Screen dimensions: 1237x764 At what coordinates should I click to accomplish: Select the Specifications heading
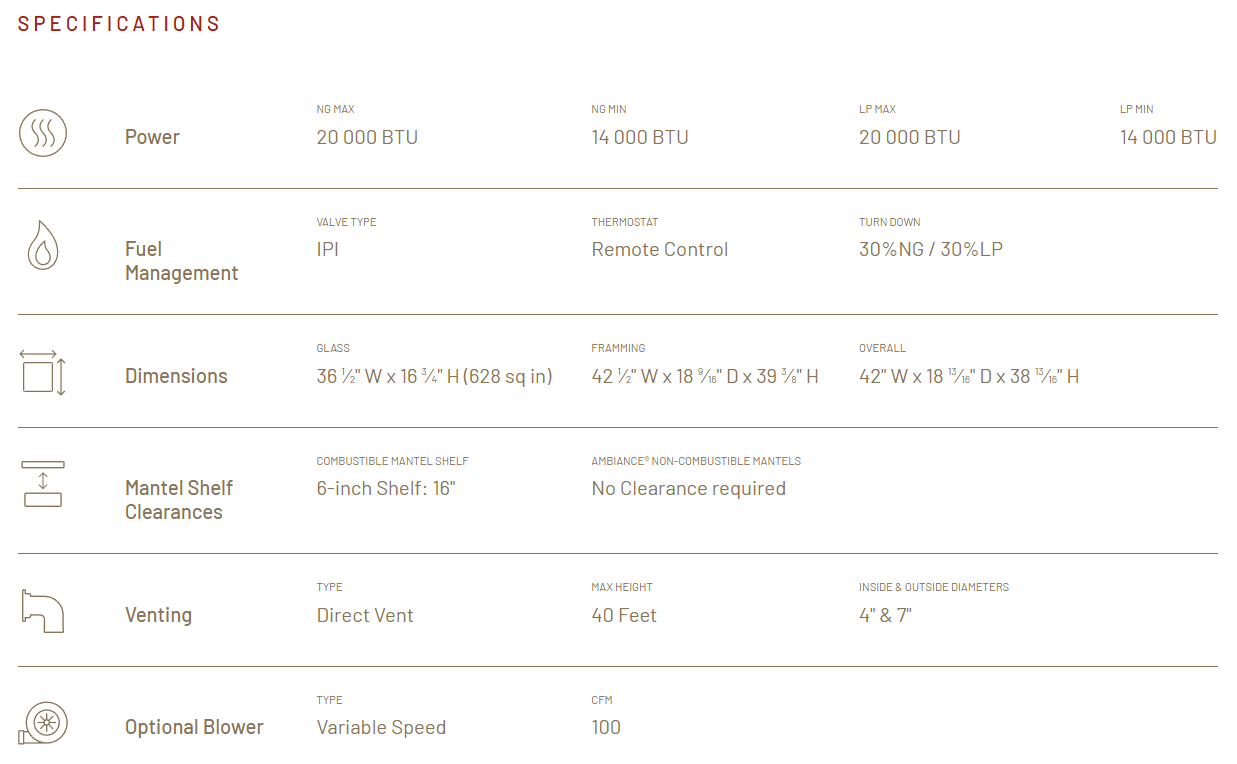[x=119, y=24]
